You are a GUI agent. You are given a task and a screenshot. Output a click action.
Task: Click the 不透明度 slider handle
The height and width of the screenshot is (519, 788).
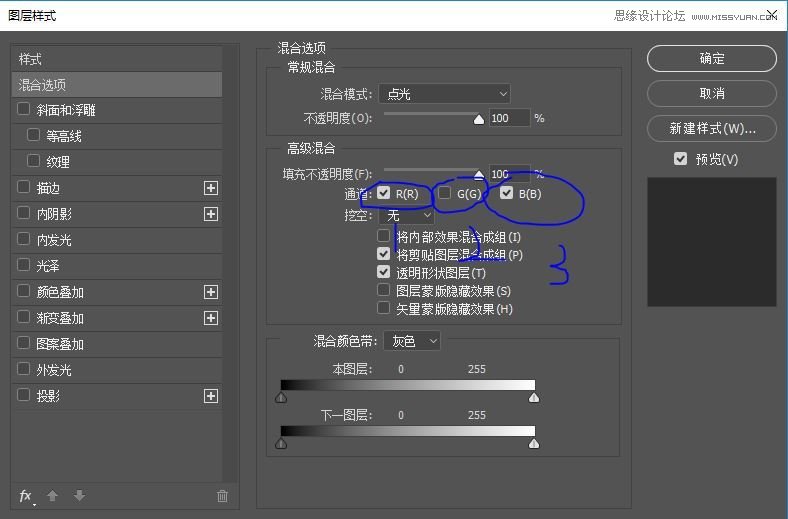click(479, 119)
